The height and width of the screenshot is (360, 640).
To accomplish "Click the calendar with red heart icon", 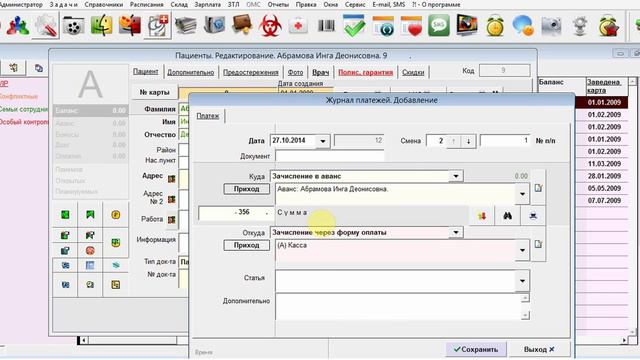I will tap(411, 26).
